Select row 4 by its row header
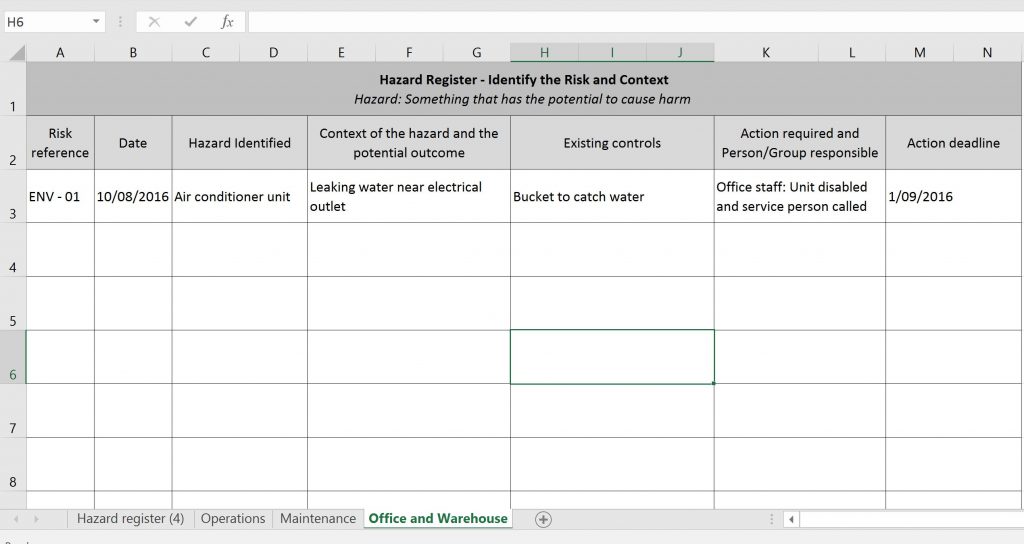The image size is (1024, 544). (x=12, y=250)
